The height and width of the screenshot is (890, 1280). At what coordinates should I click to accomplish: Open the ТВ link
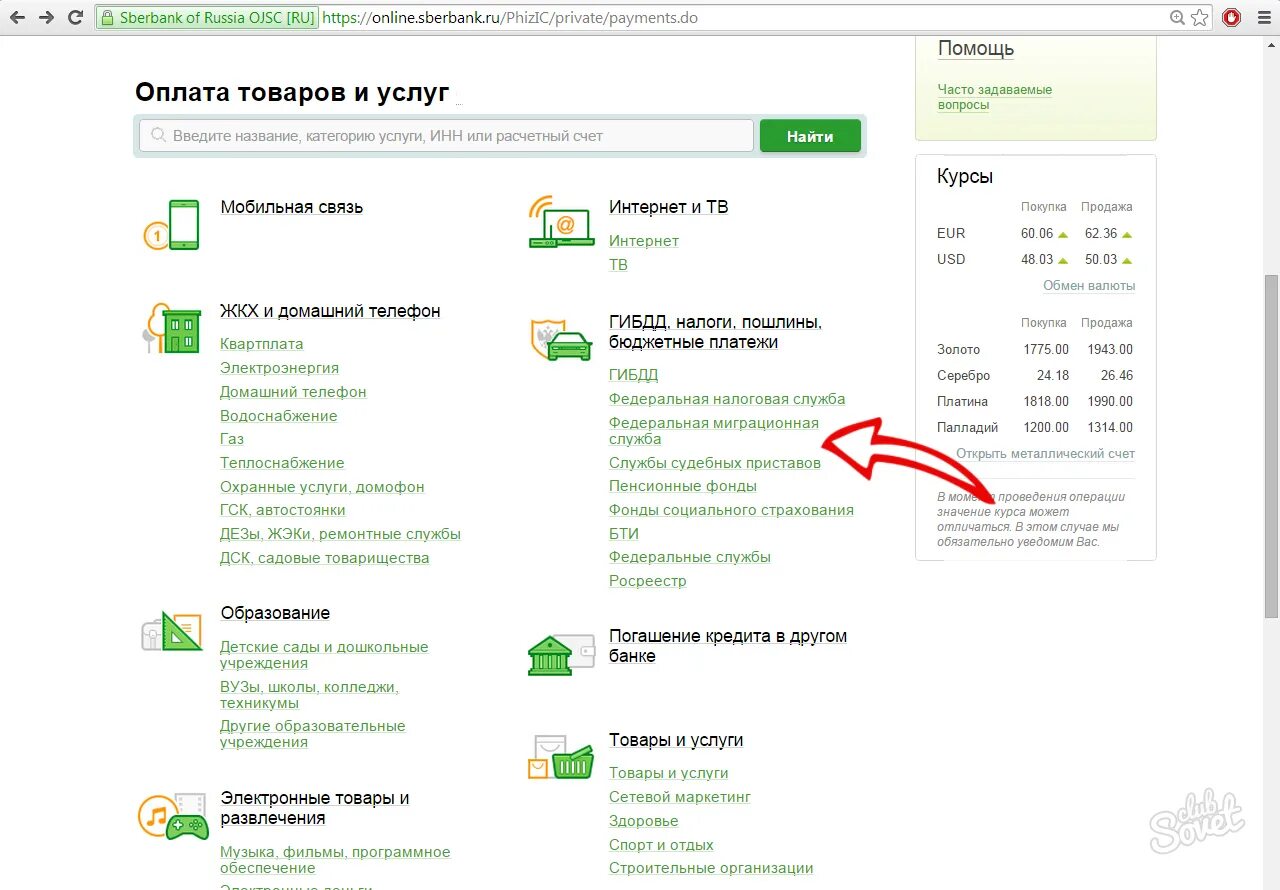[618, 265]
